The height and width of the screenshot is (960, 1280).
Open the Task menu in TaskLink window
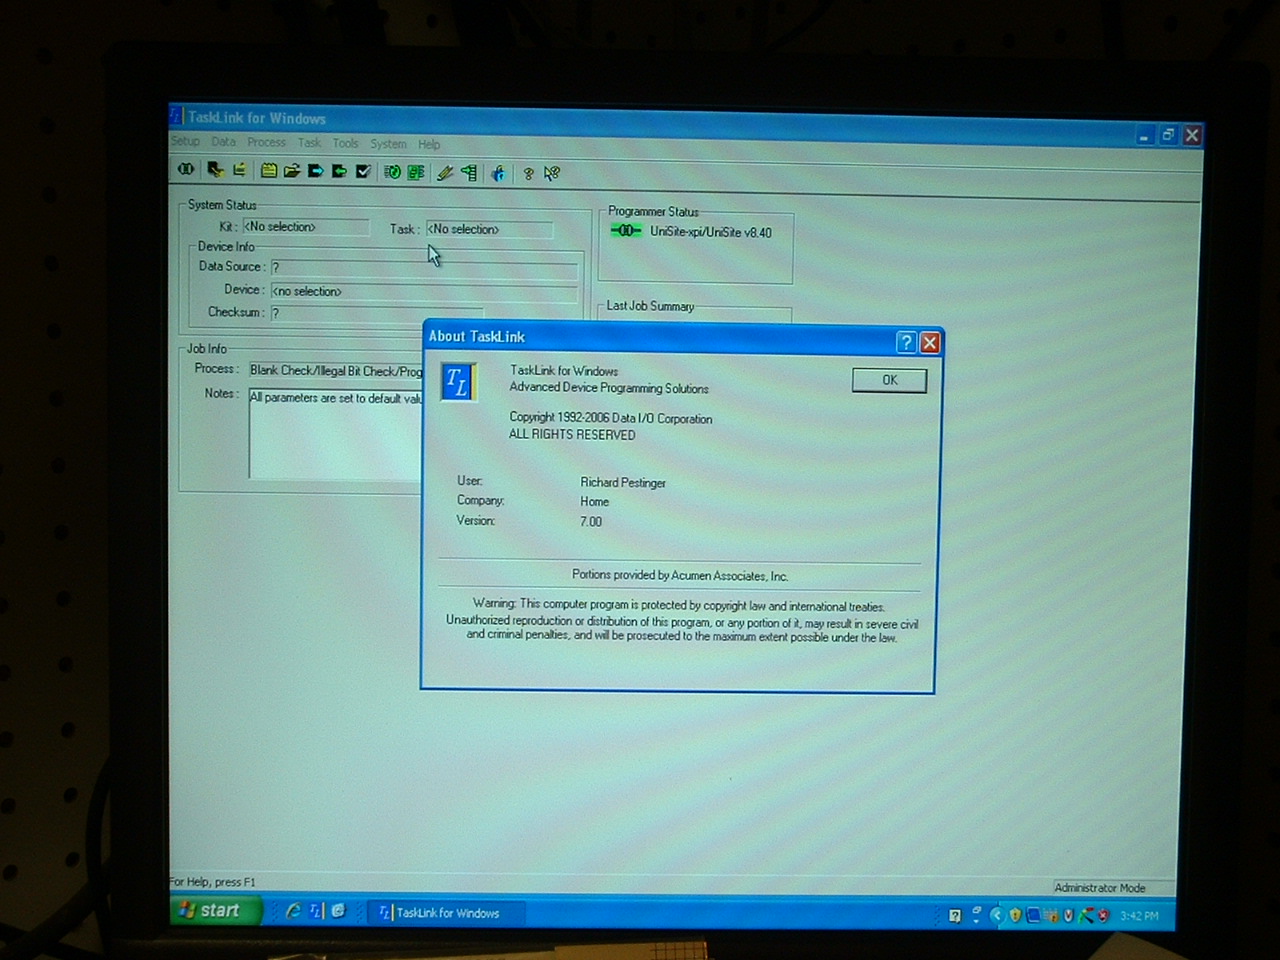click(x=309, y=143)
